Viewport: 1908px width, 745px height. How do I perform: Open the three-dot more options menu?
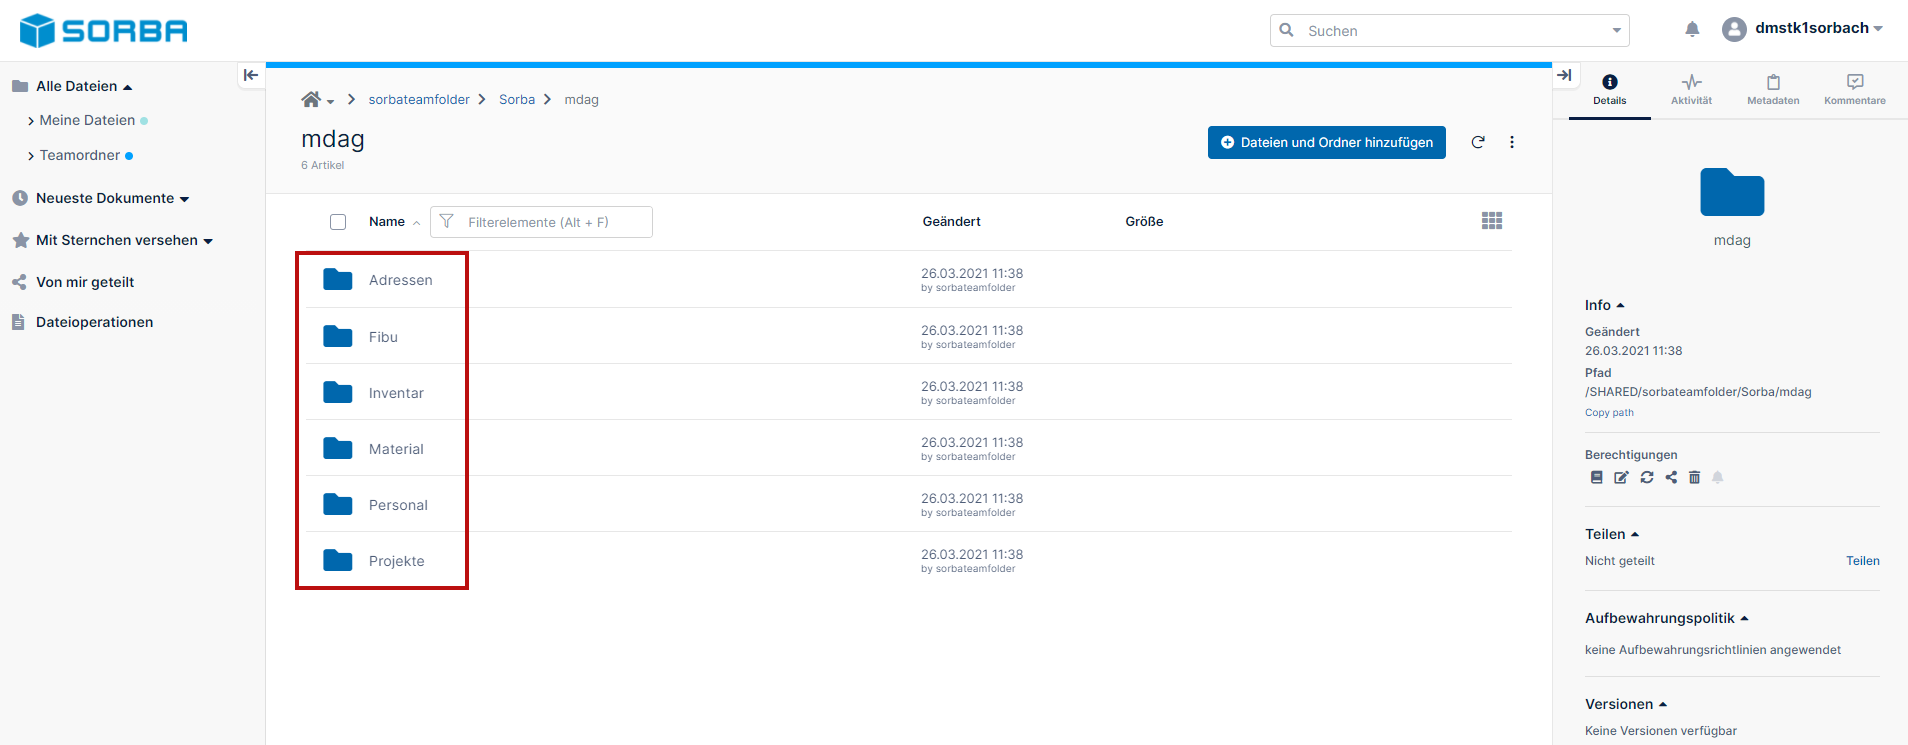click(1512, 142)
